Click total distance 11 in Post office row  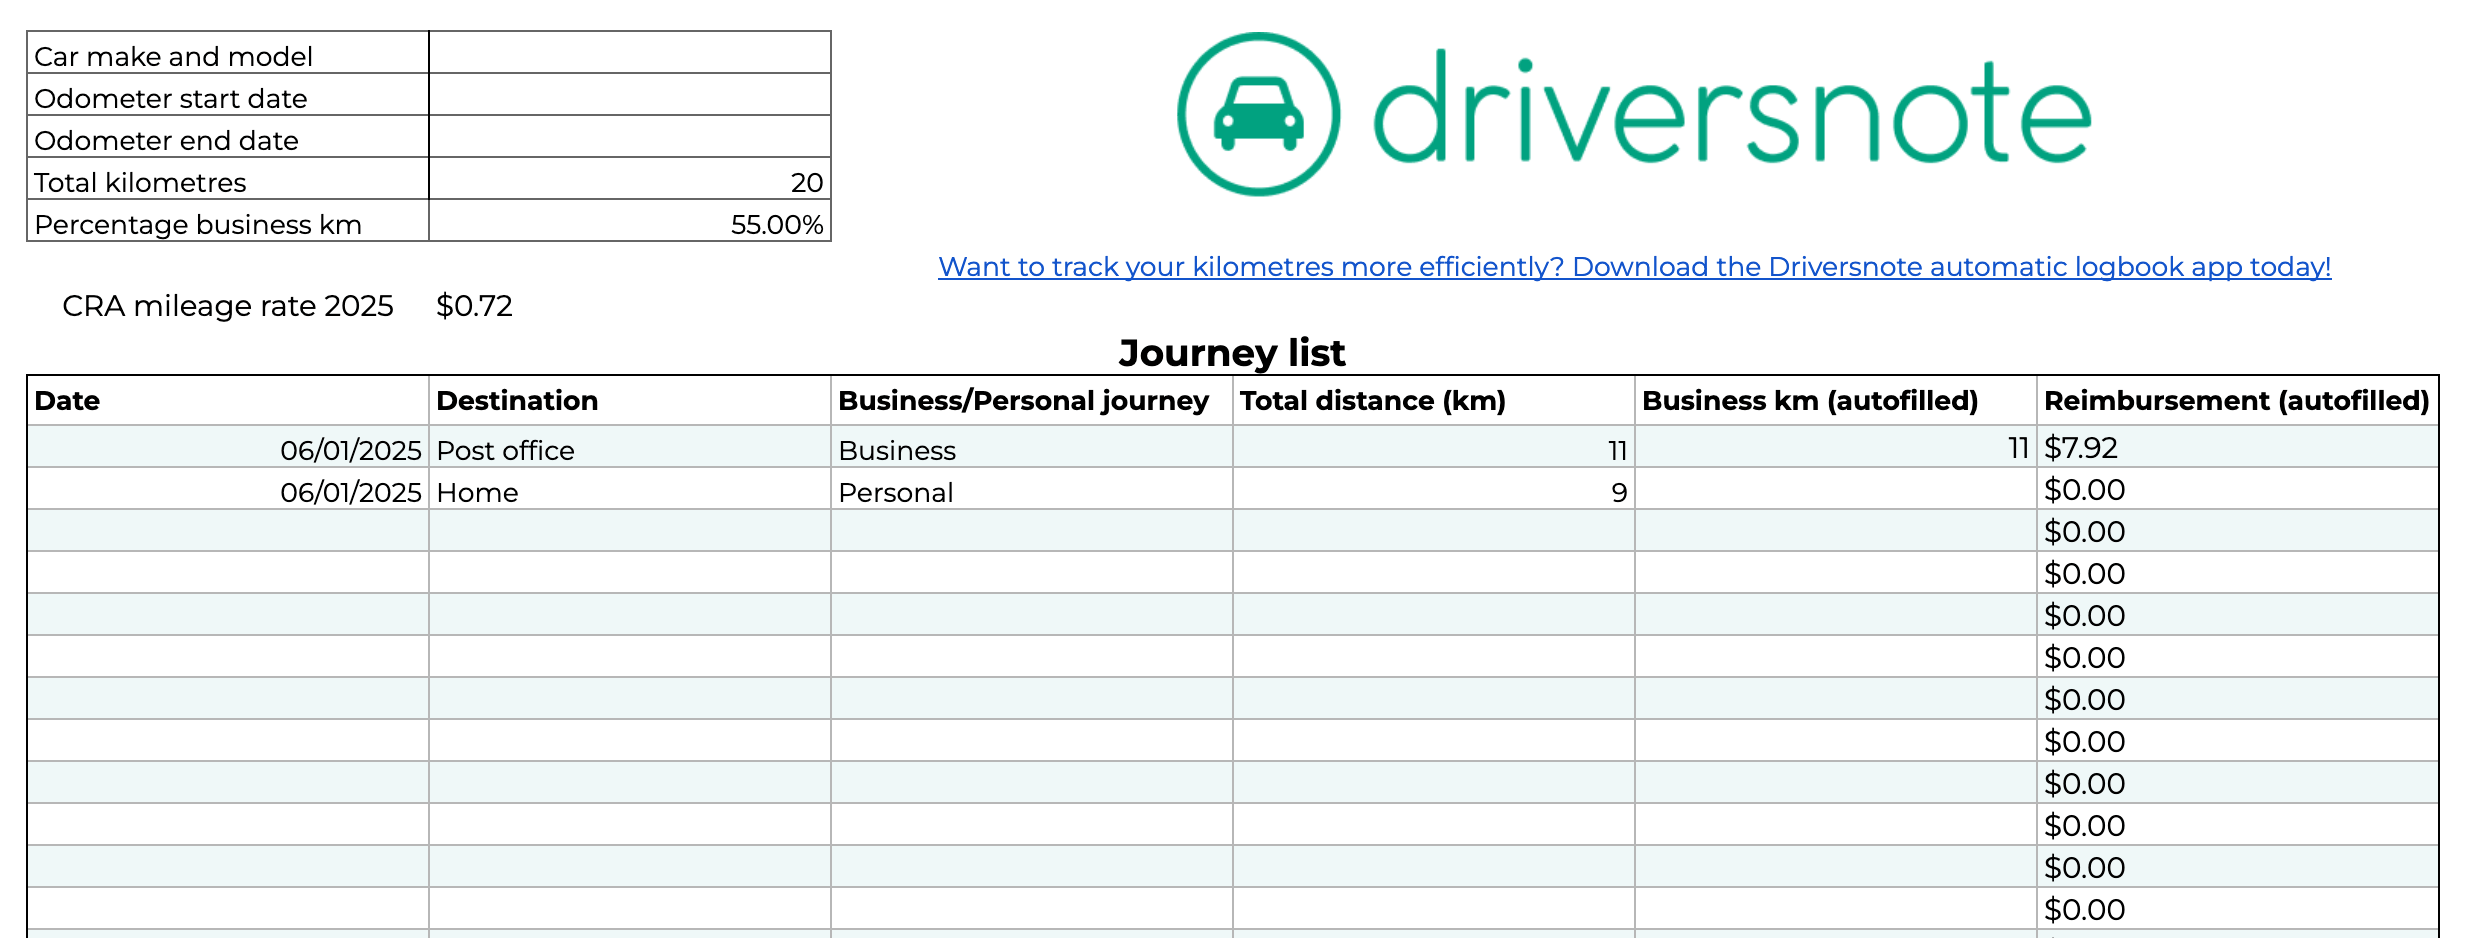pyautogui.click(x=1434, y=447)
